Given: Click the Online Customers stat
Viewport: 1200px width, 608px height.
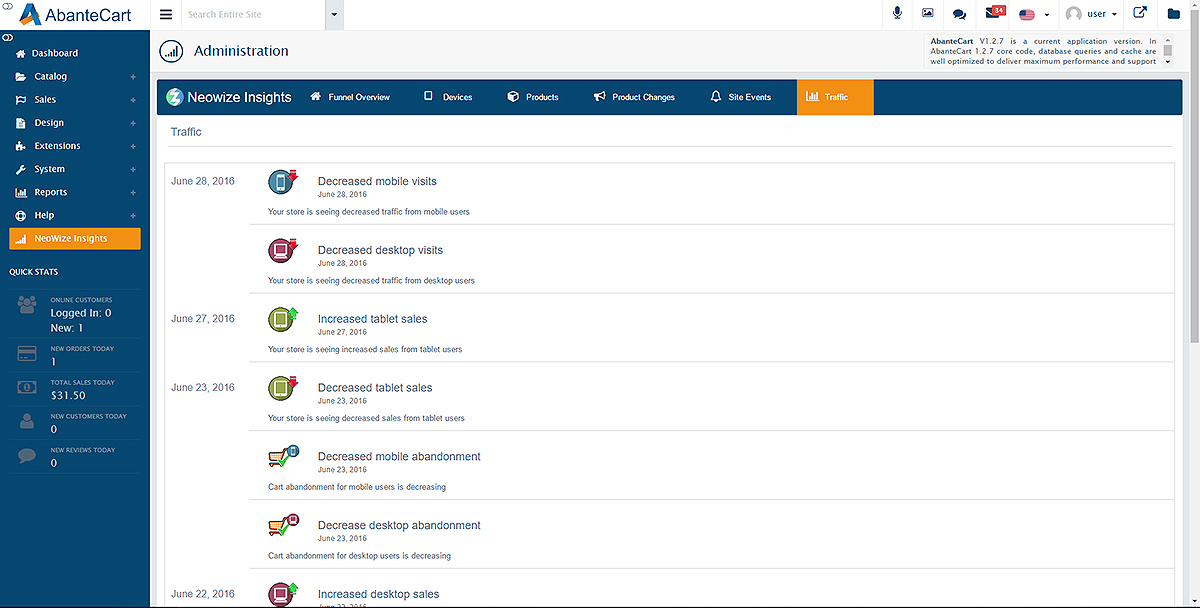Looking at the screenshot, I should 75,314.
